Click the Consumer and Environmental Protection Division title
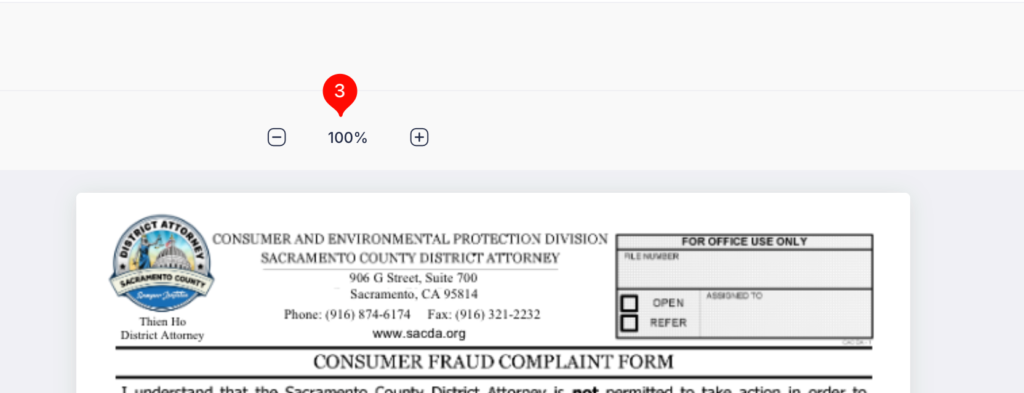Image resolution: width=1024 pixels, height=393 pixels. click(x=410, y=239)
